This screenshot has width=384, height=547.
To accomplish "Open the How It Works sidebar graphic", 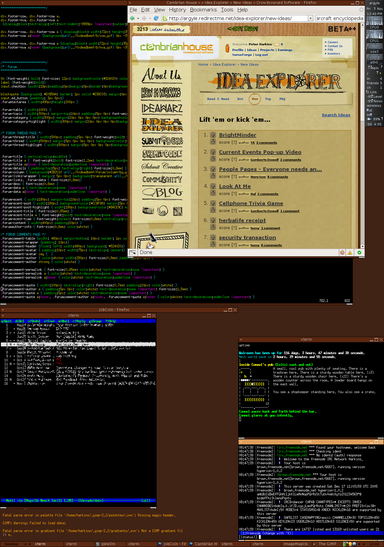I will [161, 93].
